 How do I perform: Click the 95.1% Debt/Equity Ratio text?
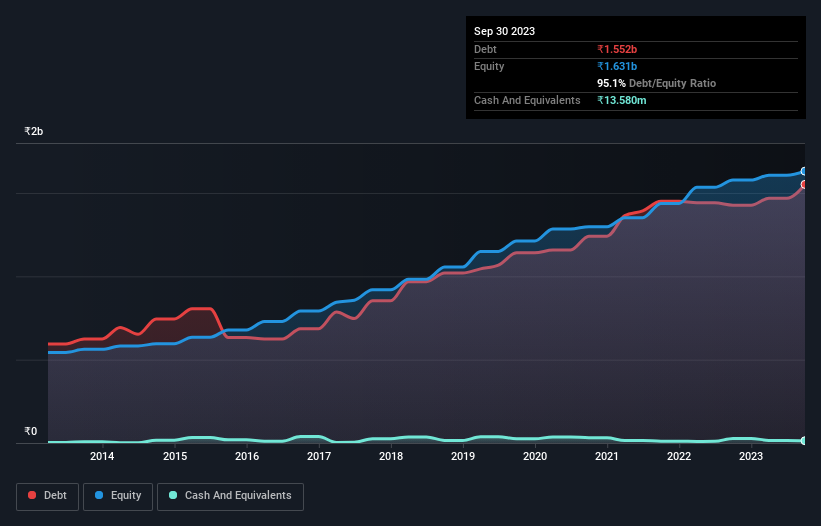pyautogui.click(x=656, y=83)
